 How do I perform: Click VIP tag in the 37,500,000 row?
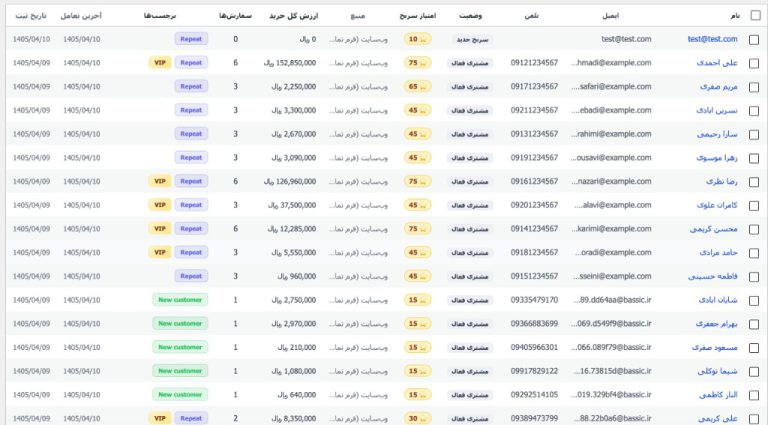[x=160, y=205]
